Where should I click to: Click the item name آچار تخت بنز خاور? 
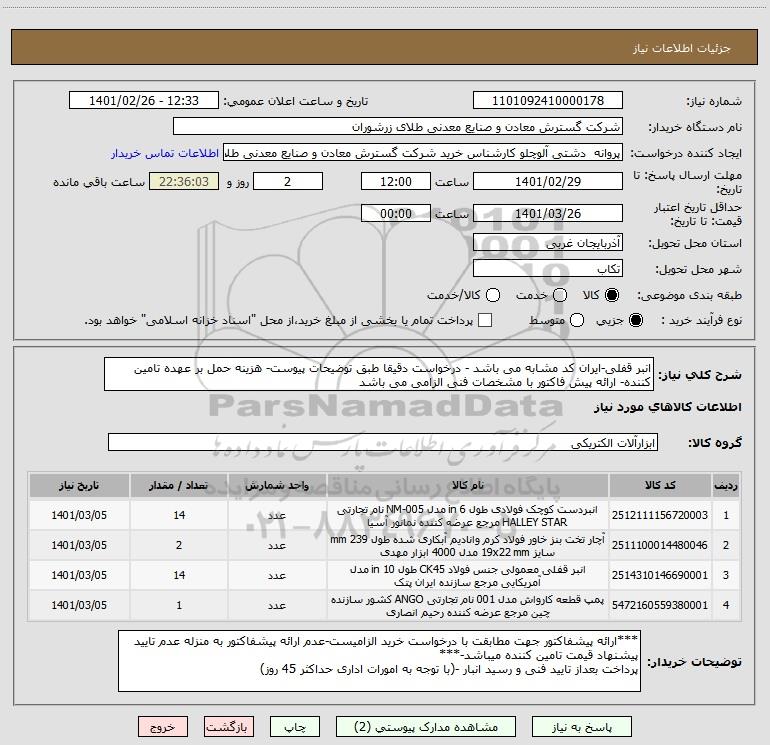468,546
